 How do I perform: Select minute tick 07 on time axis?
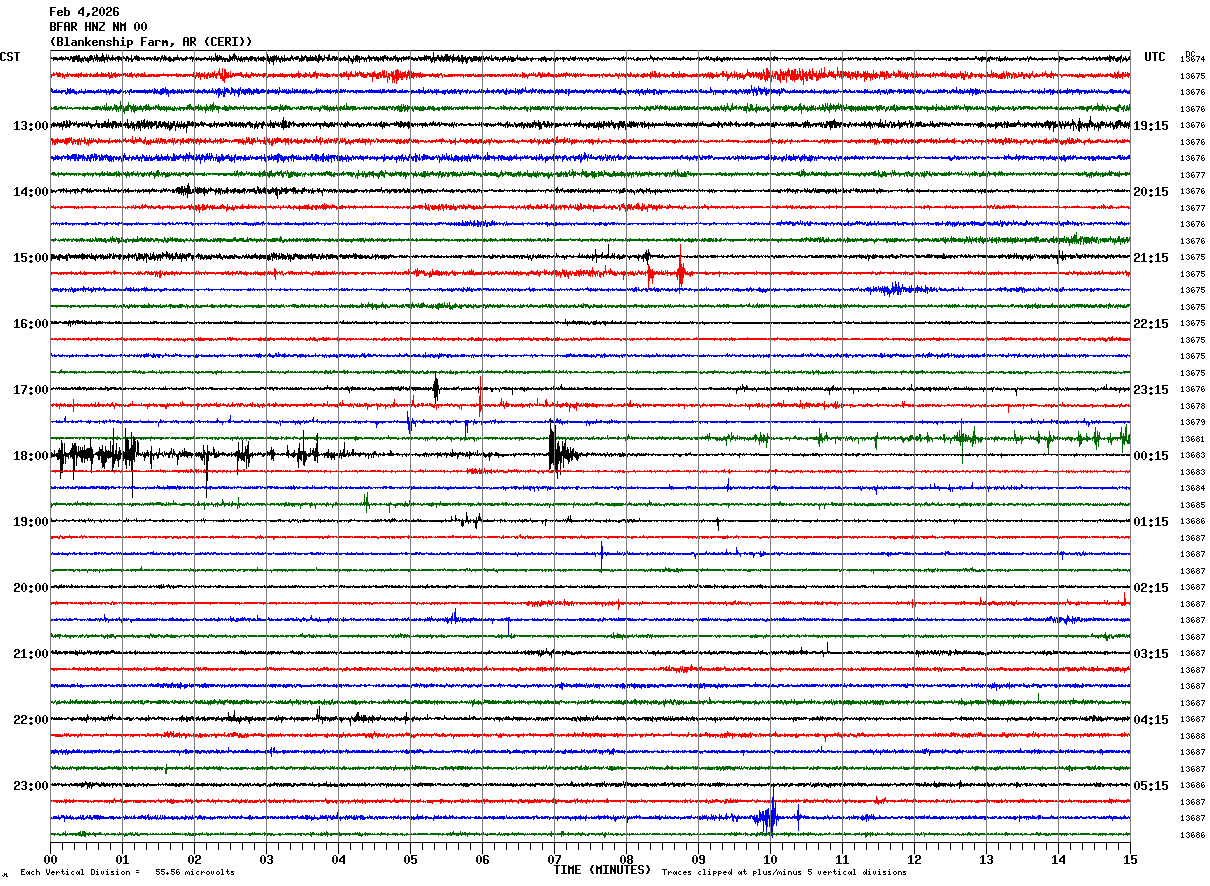tap(554, 859)
